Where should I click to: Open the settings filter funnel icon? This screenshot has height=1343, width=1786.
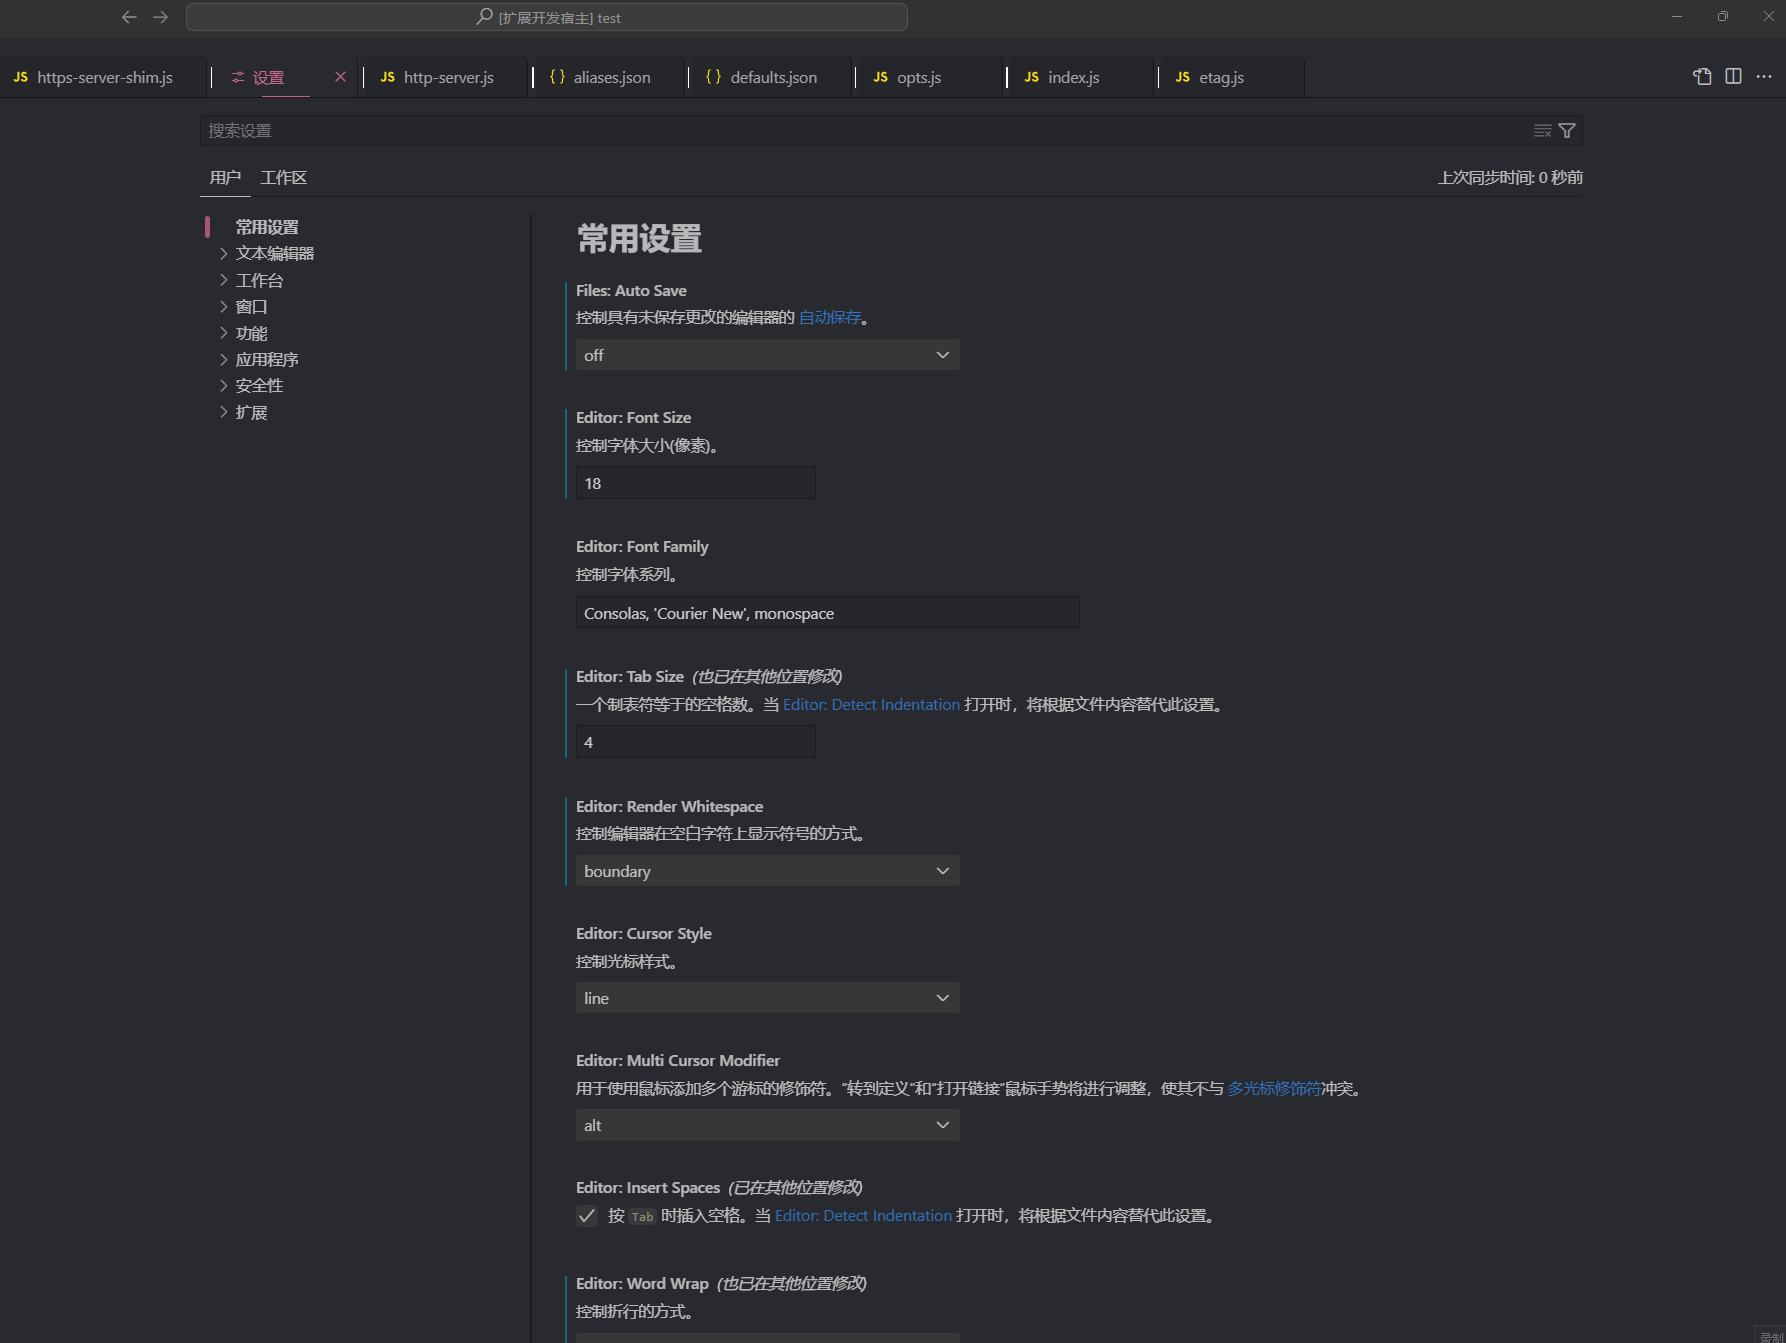[x=1567, y=131]
